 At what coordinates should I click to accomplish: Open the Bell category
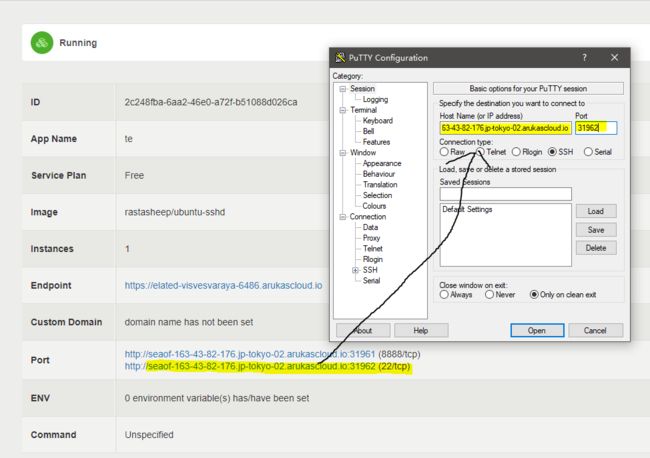point(368,131)
